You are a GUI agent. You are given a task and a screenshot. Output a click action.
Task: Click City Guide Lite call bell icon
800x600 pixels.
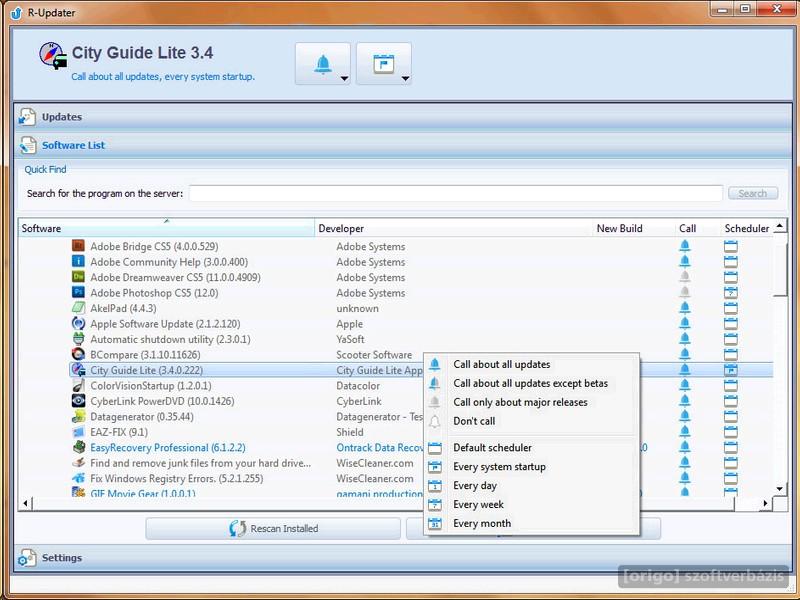(685, 370)
